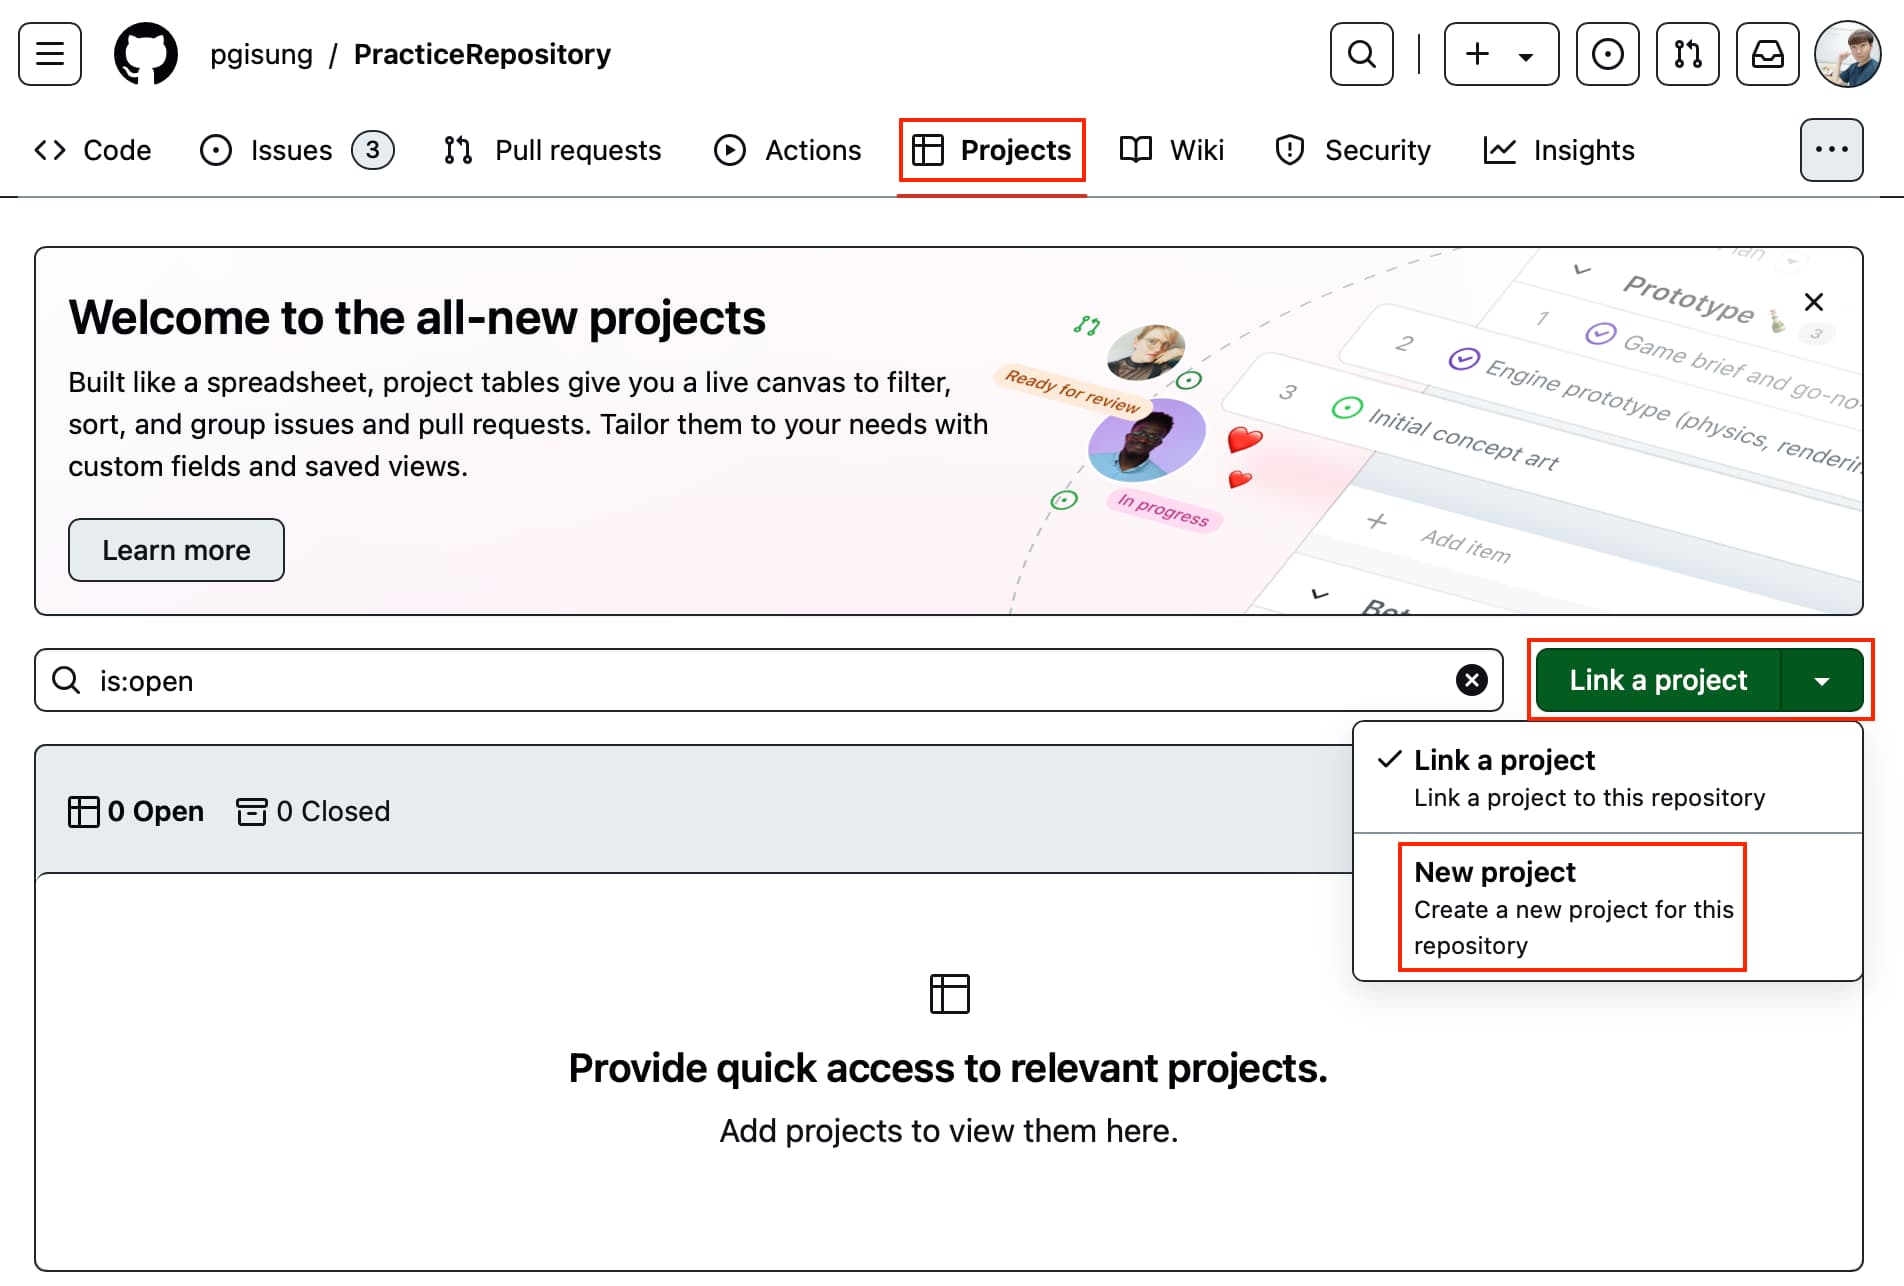Go to pgisung owner profile link
This screenshot has height=1286, width=1904.
tap(261, 54)
